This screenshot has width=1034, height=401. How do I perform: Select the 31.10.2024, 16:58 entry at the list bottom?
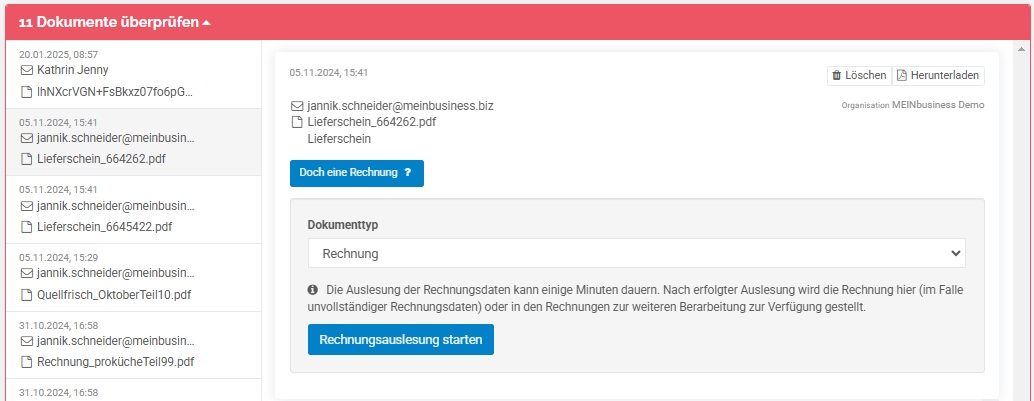point(133,390)
